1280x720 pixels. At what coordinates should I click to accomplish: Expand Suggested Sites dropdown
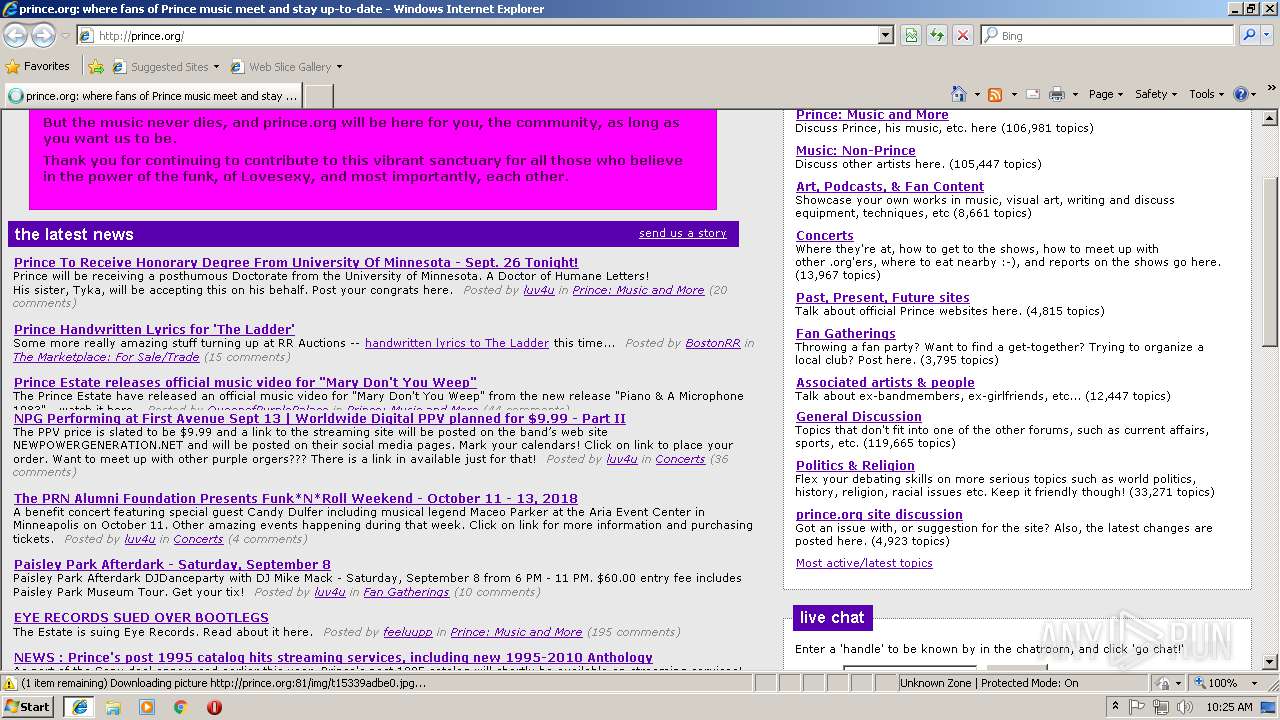[x=217, y=67]
